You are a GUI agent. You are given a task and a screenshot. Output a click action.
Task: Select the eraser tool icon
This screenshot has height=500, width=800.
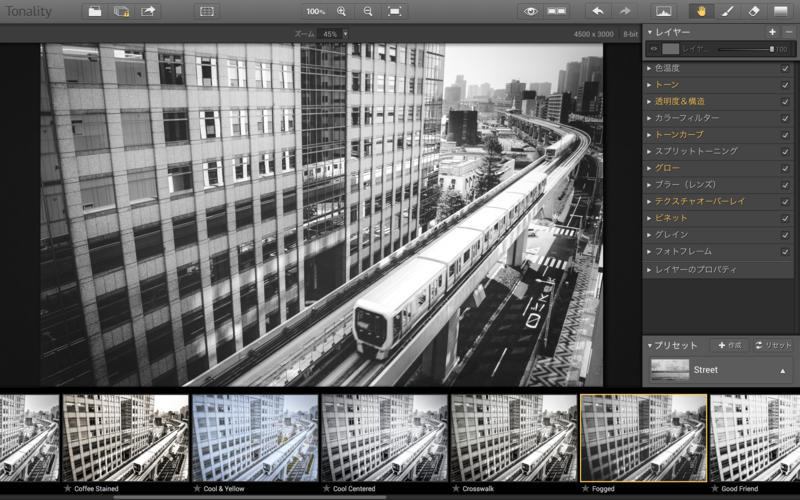tap(754, 11)
